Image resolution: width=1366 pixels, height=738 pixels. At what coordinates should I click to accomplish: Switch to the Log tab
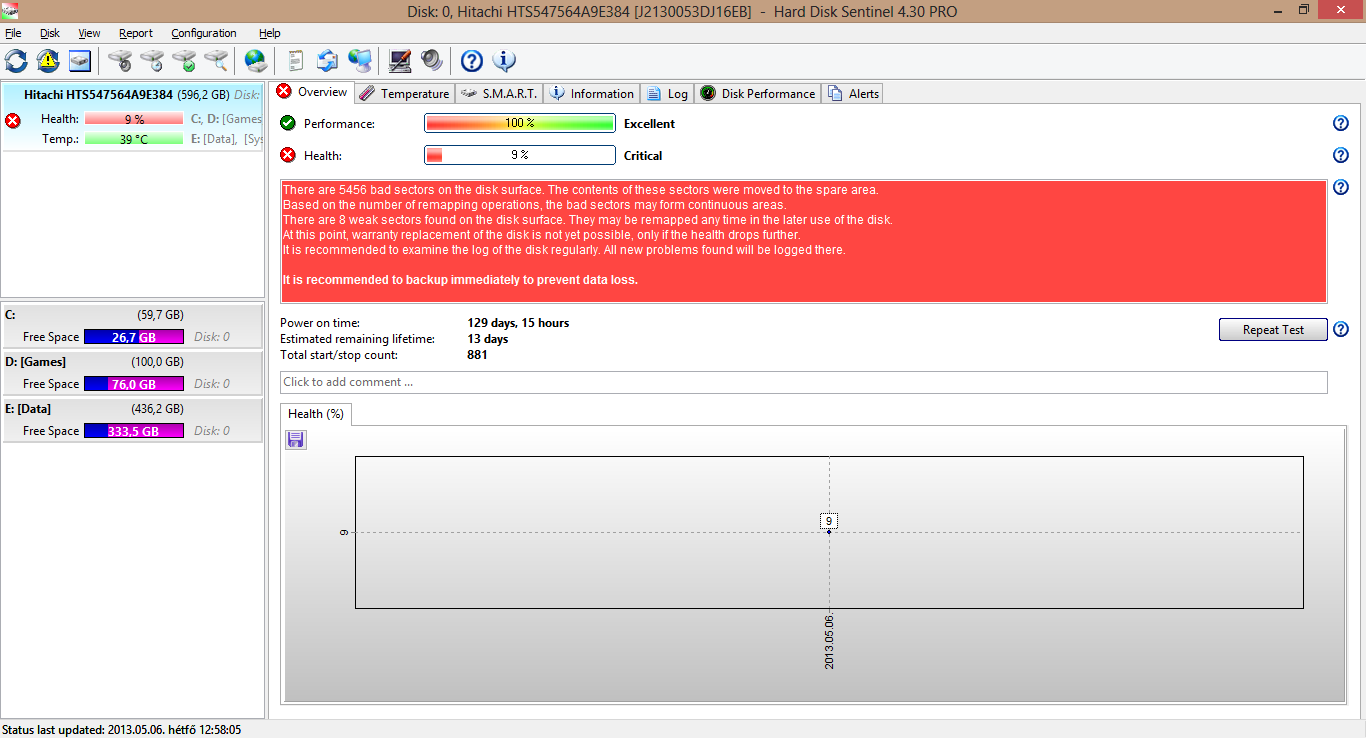click(667, 93)
